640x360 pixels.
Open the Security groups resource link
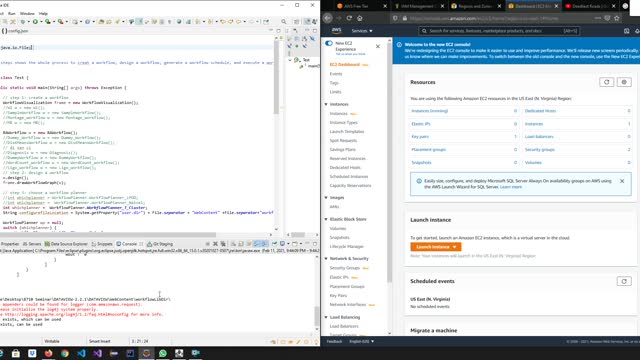tap(540, 150)
